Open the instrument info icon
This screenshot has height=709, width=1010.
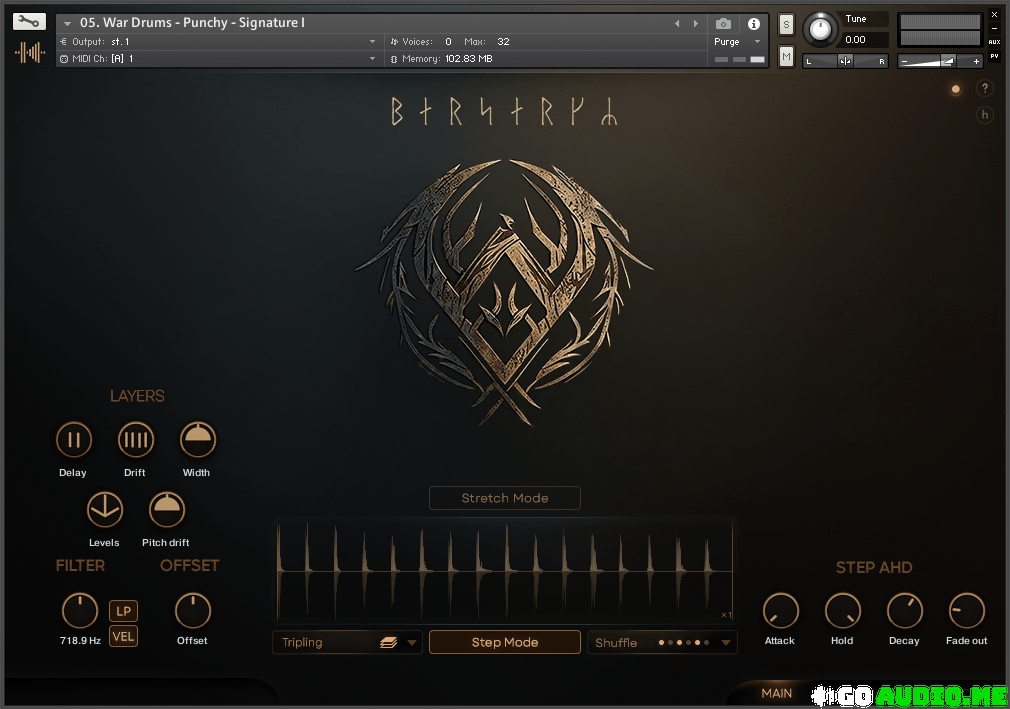[754, 23]
